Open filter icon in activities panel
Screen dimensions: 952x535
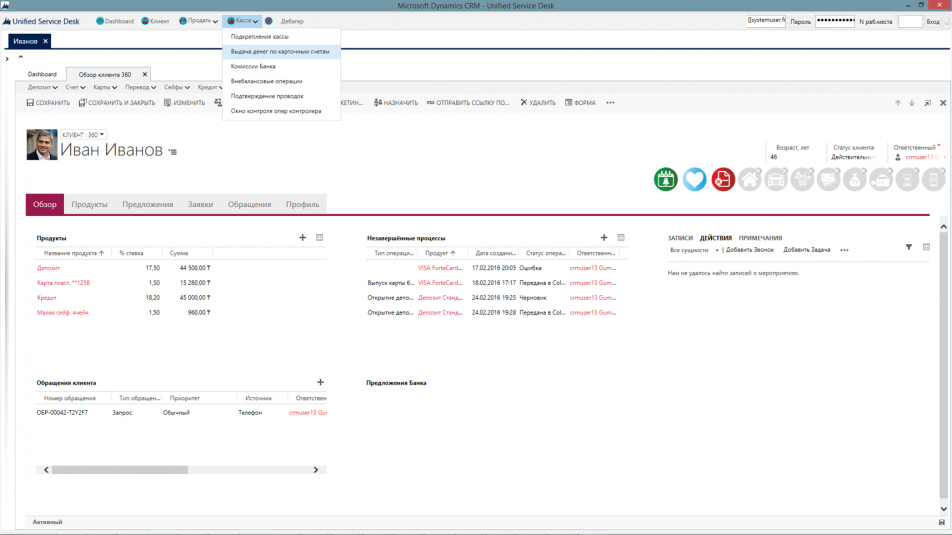click(909, 247)
